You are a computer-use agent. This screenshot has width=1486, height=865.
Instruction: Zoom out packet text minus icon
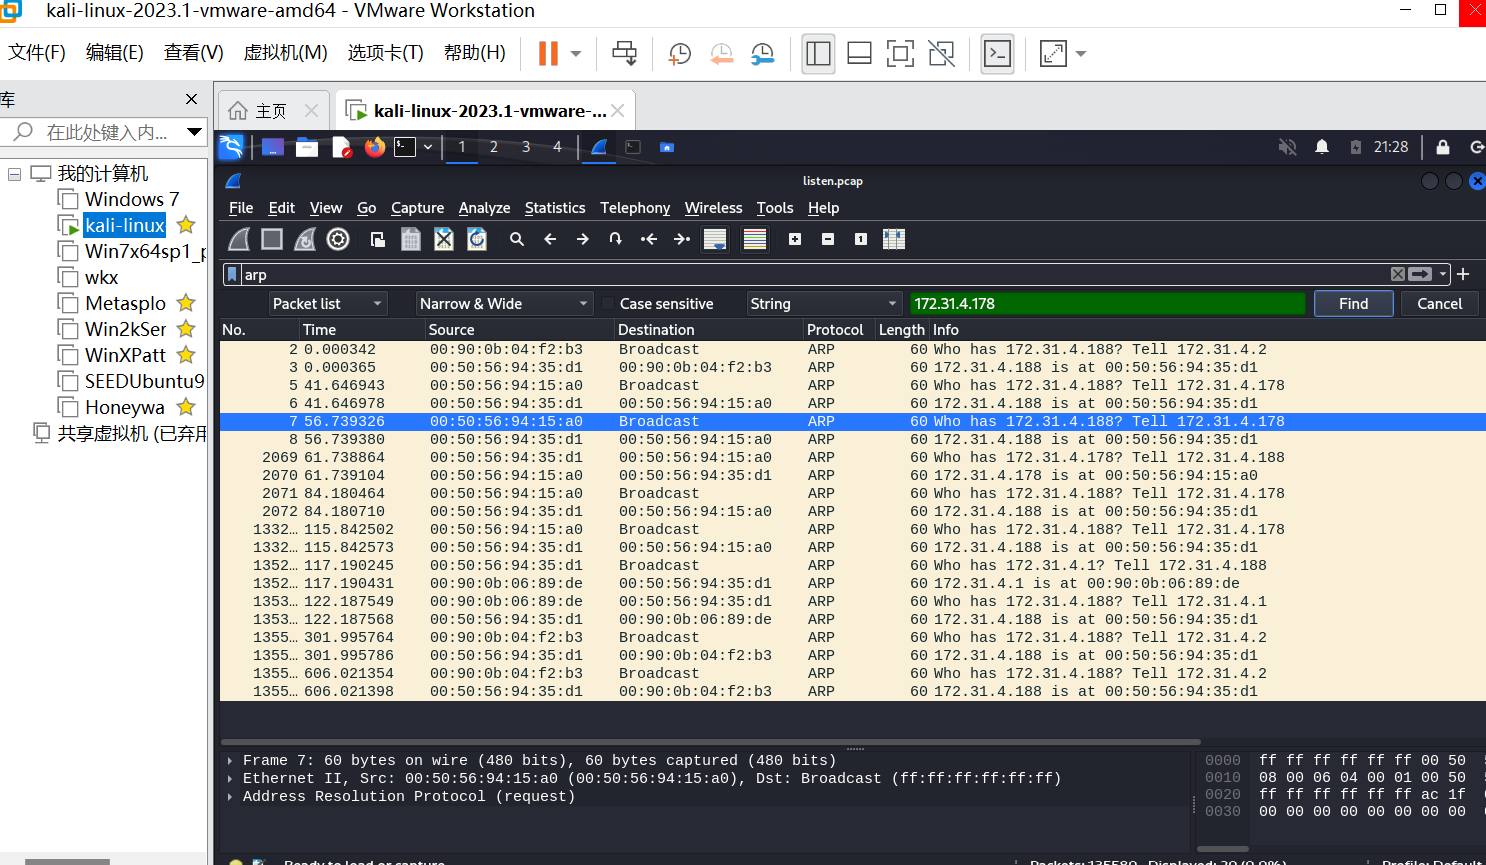(x=828, y=239)
